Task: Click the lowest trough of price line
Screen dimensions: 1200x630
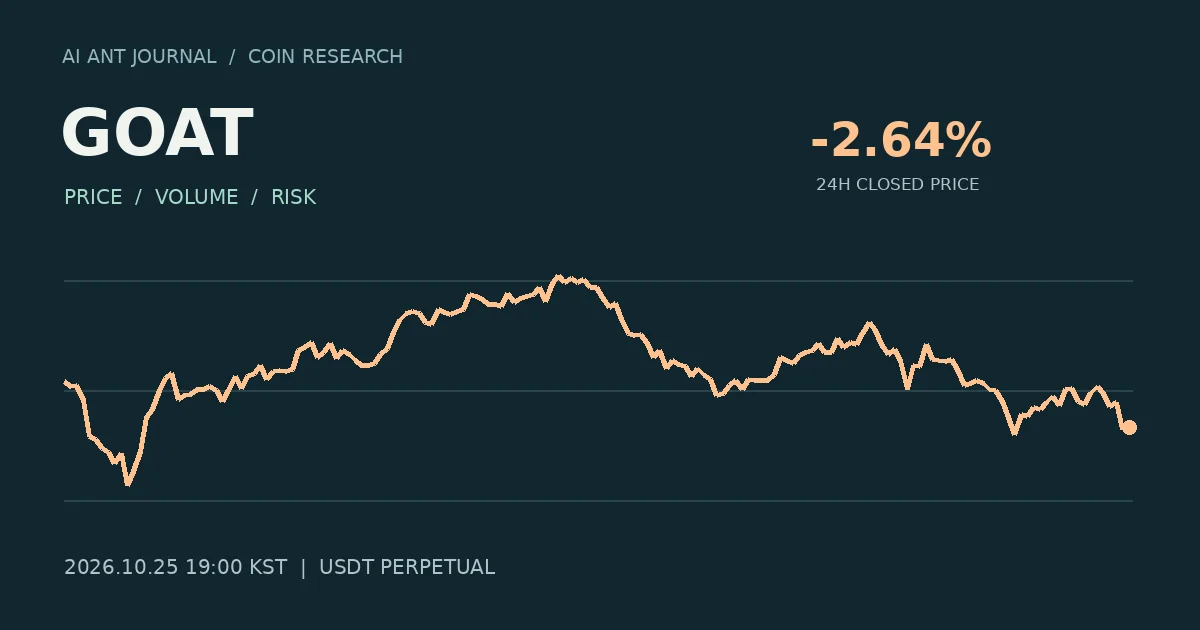Action: tap(127, 484)
